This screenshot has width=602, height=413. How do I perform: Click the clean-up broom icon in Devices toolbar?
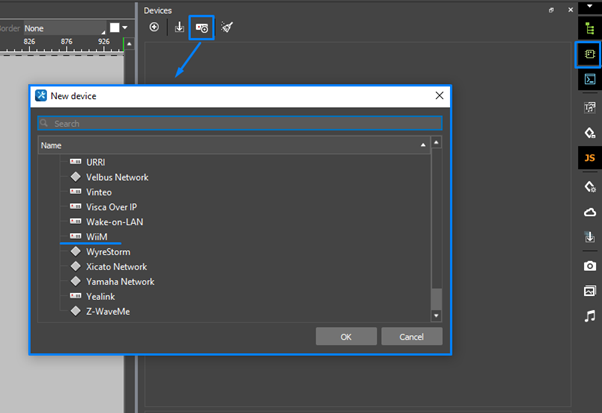tap(227, 28)
